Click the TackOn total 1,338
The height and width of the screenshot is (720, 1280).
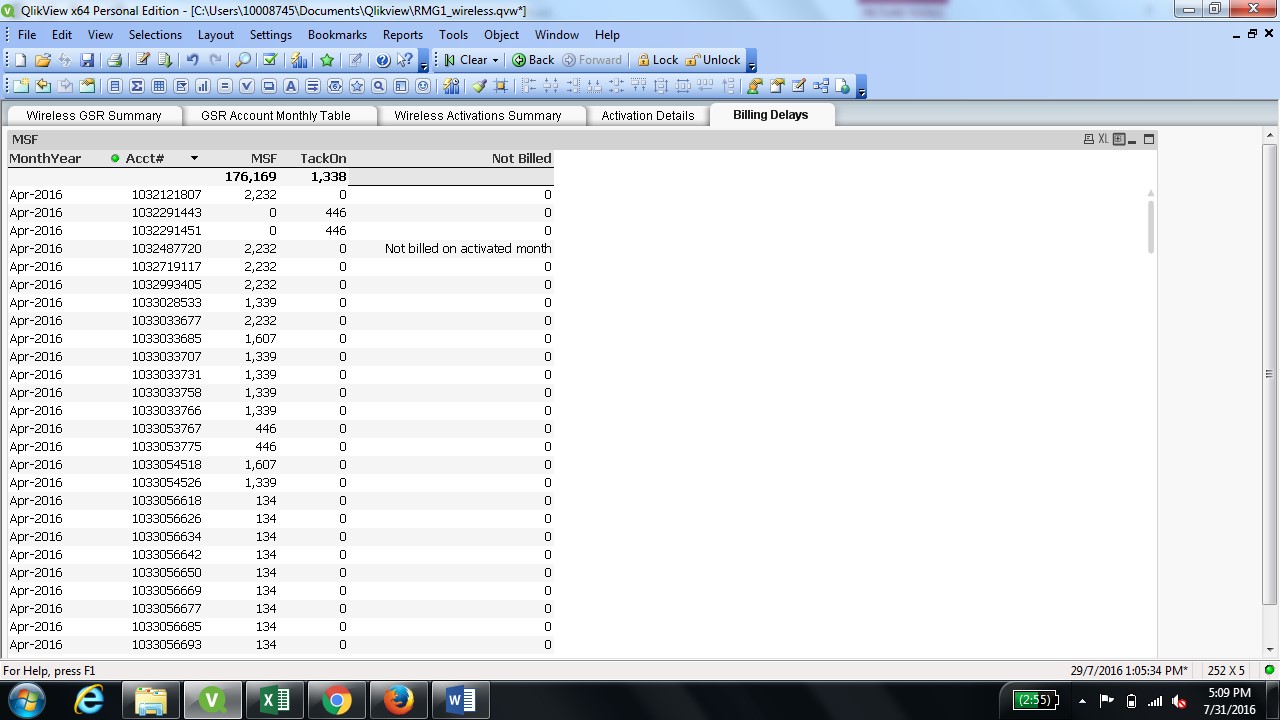(328, 177)
